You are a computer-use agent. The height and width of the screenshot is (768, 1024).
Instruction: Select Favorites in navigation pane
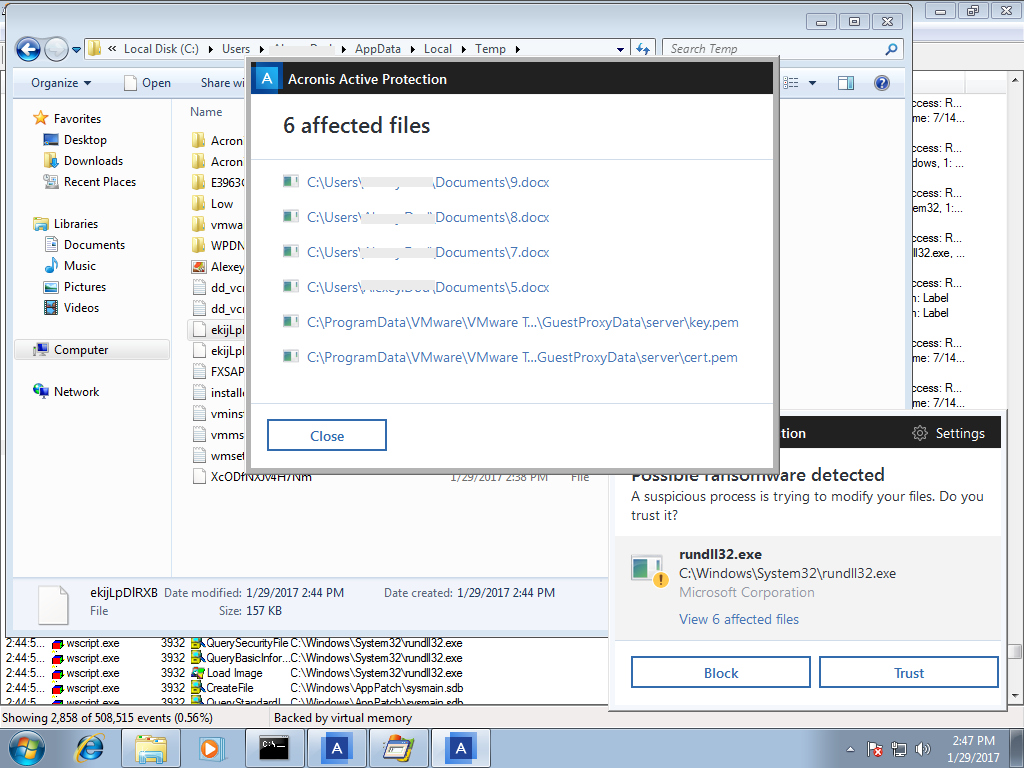(x=67, y=118)
